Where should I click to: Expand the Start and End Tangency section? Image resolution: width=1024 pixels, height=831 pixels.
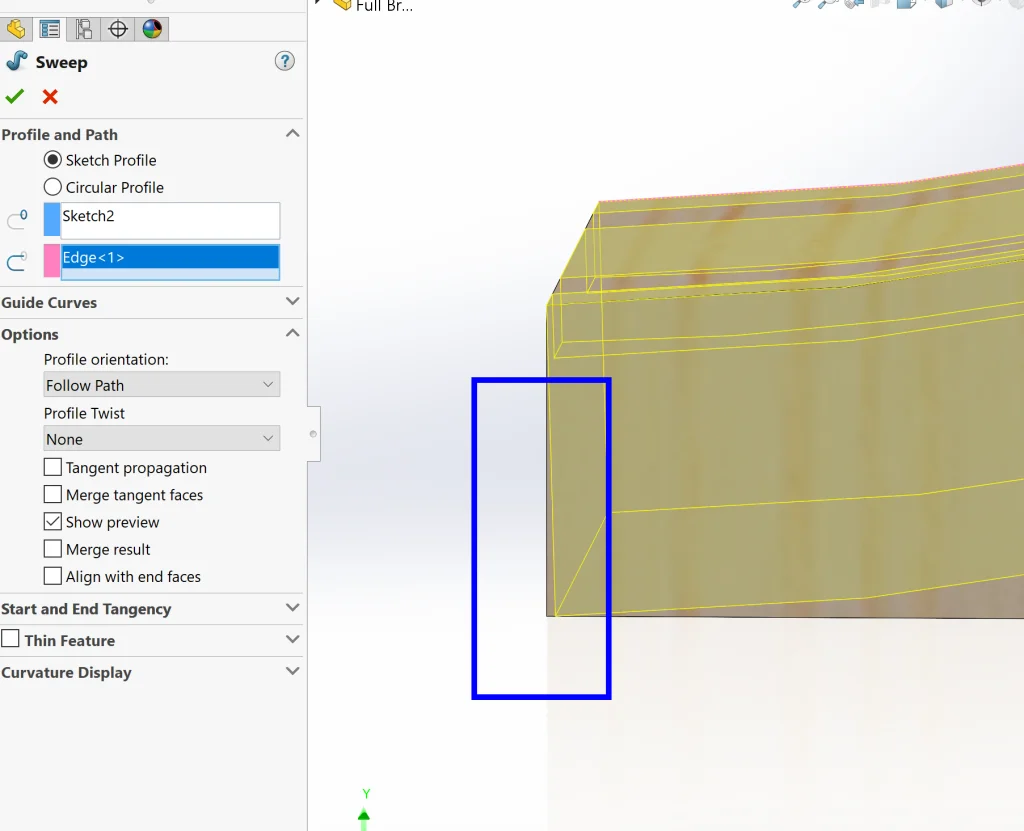click(292, 608)
